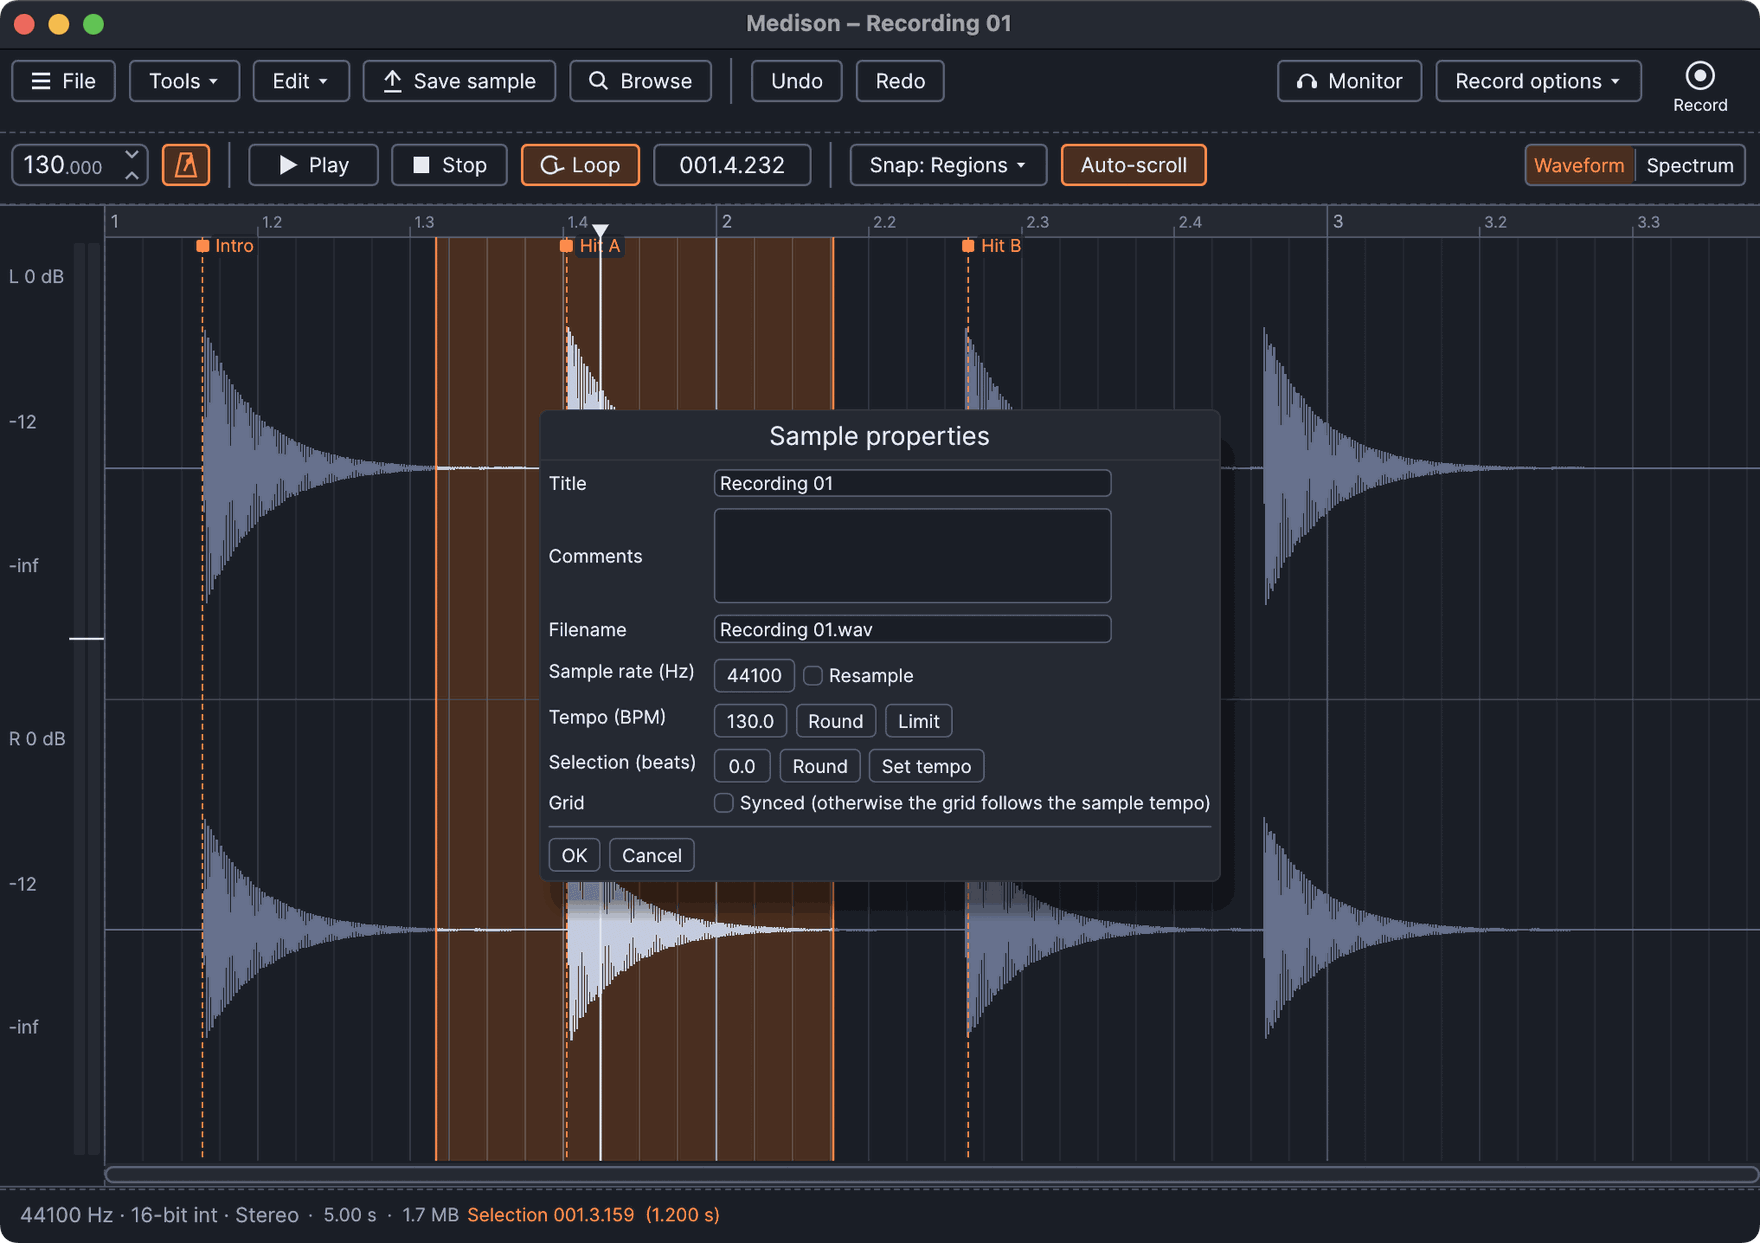Open the Browse search button
The height and width of the screenshot is (1243, 1760).
tap(640, 81)
